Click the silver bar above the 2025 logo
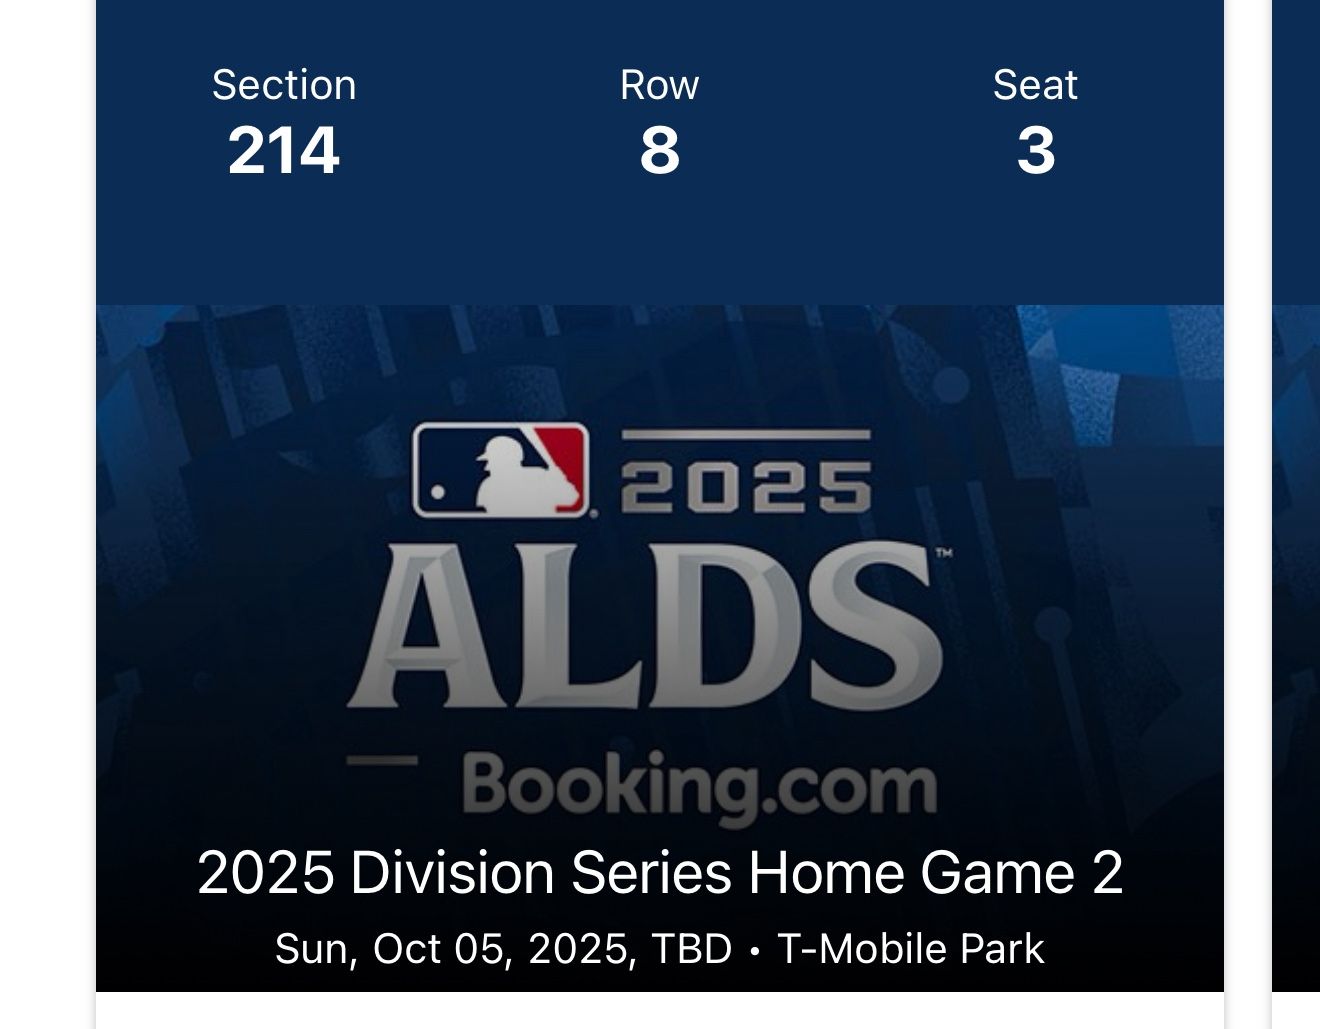 click(x=746, y=435)
